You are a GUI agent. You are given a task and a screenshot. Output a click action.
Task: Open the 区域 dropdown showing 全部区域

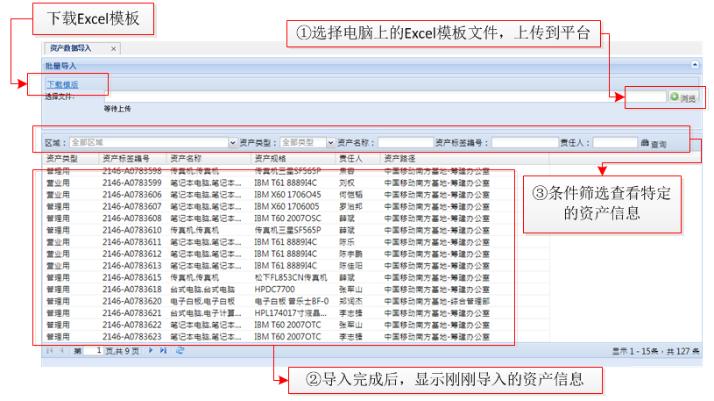(x=233, y=143)
